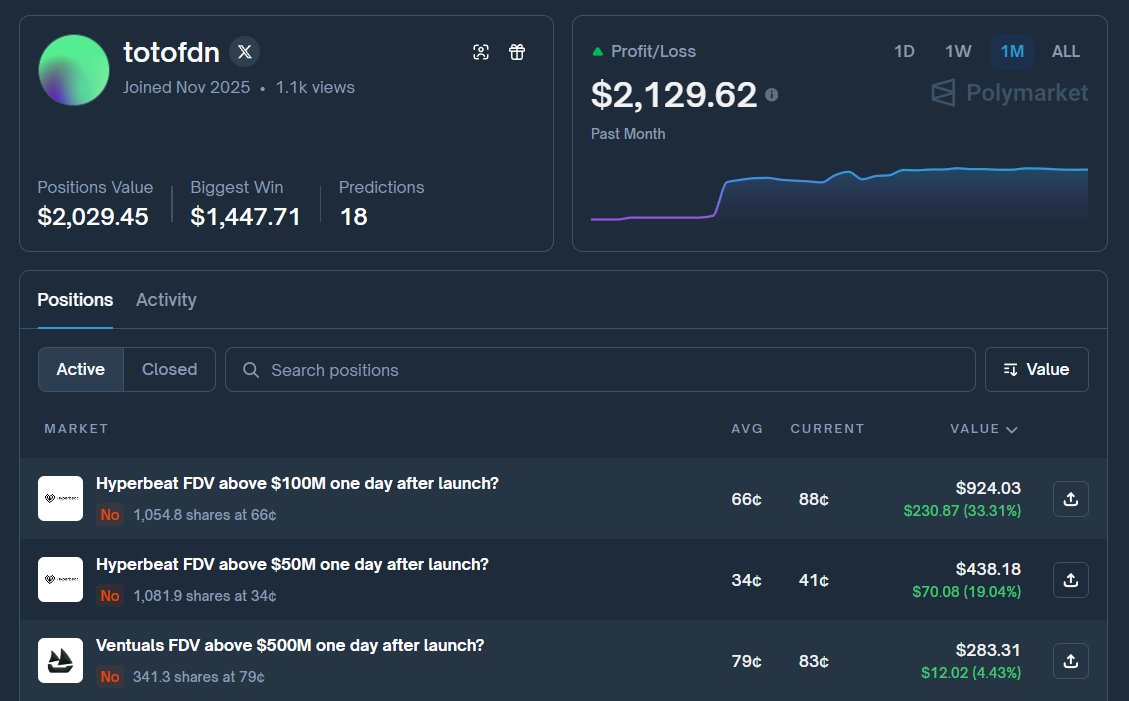Click the MARKET column header
This screenshot has width=1129, height=701.
click(76, 429)
